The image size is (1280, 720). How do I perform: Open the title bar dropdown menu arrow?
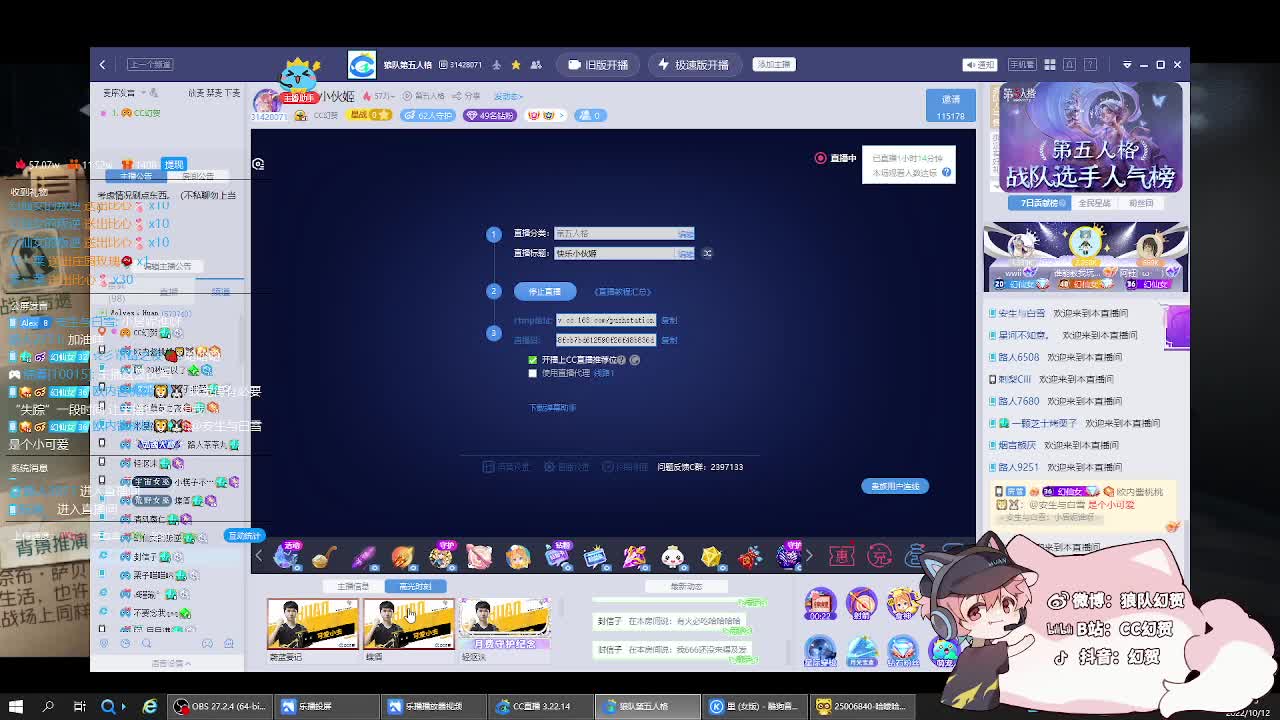tap(1127, 65)
